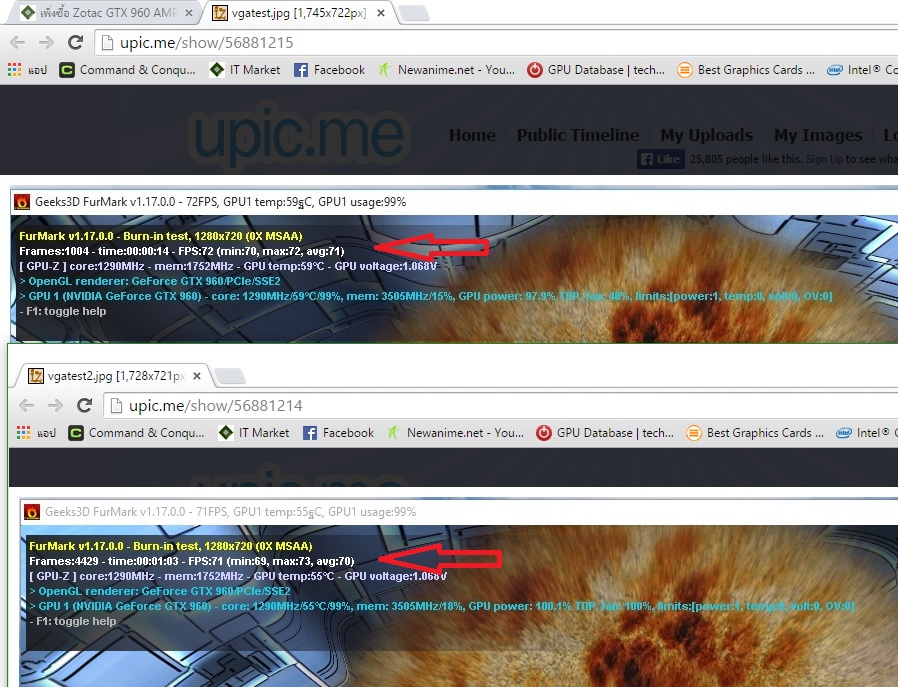Open GPU Database bookmark in lower browser
The height and width of the screenshot is (687, 898).
pos(605,433)
